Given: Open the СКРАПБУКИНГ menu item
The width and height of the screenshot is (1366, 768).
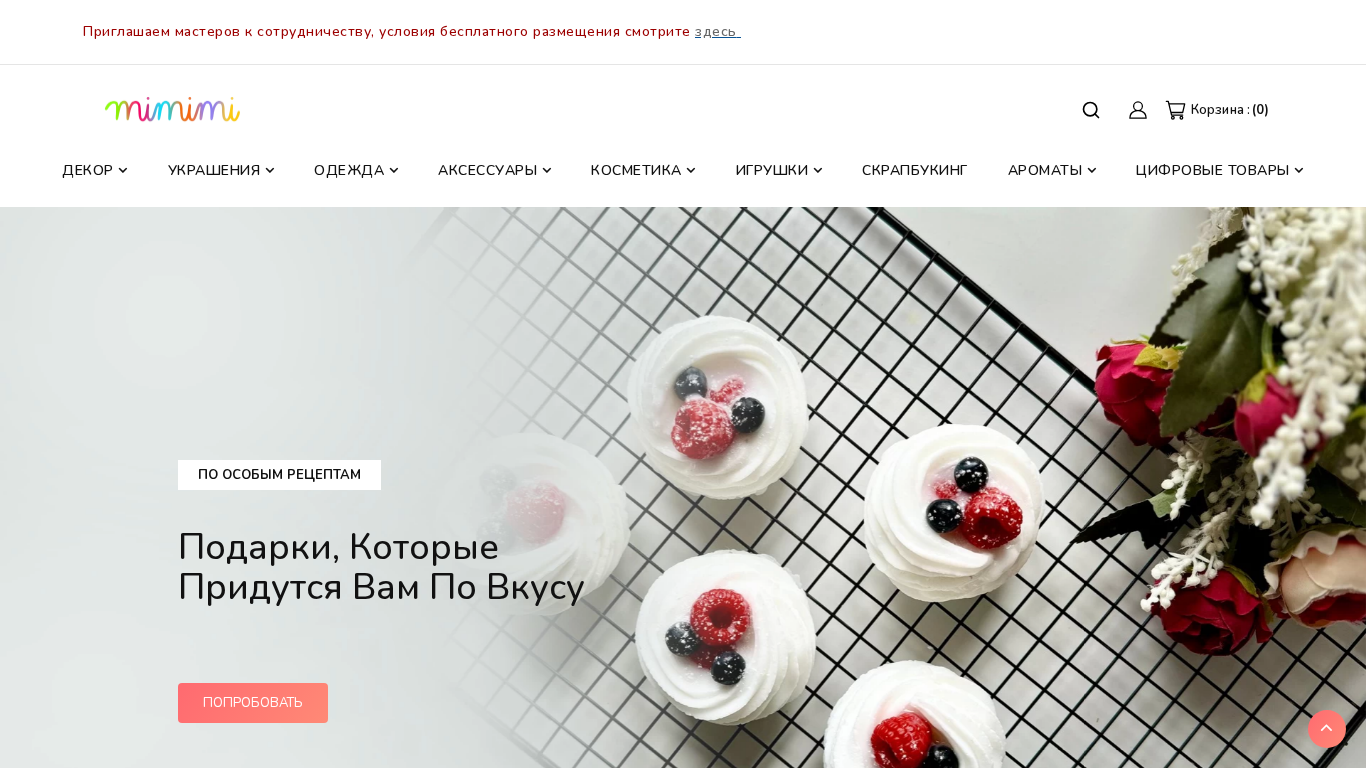Looking at the screenshot, I should pyautogui.click(x=915, y=171).
